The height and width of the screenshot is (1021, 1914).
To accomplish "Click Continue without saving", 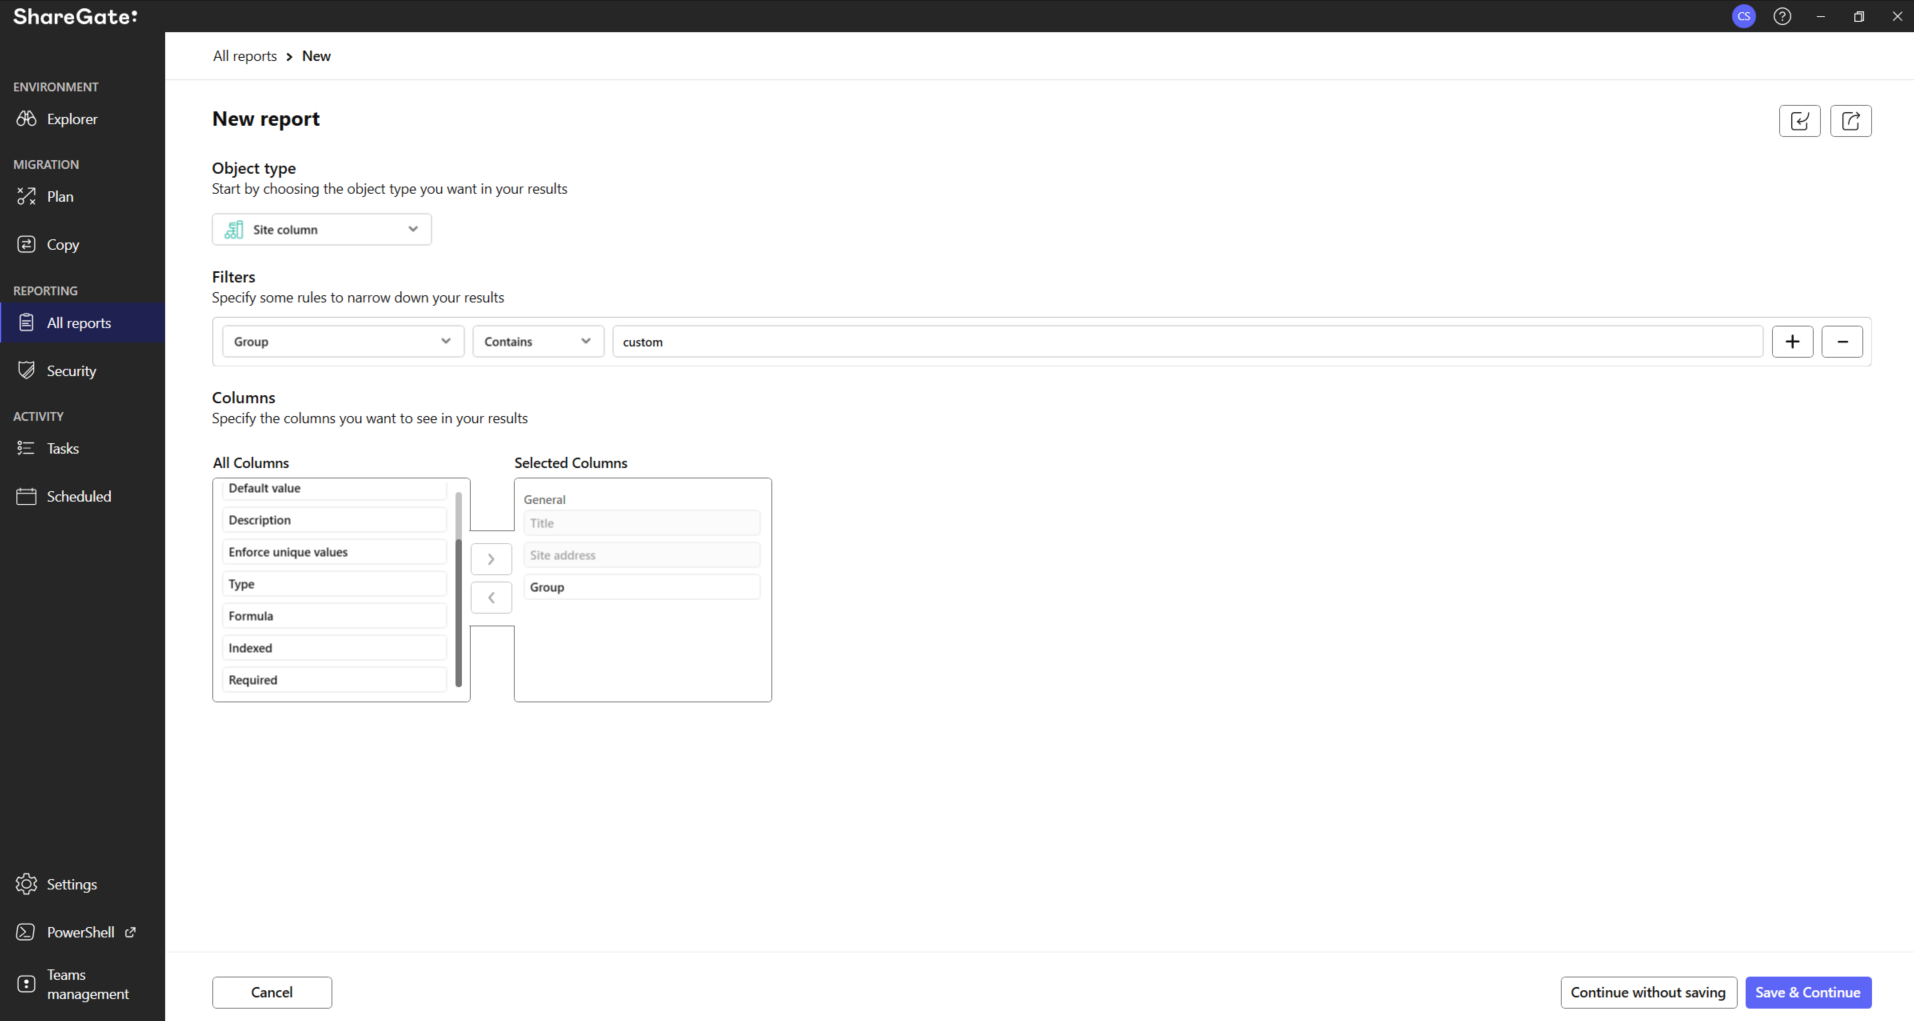I will [x=1648, y=993].
